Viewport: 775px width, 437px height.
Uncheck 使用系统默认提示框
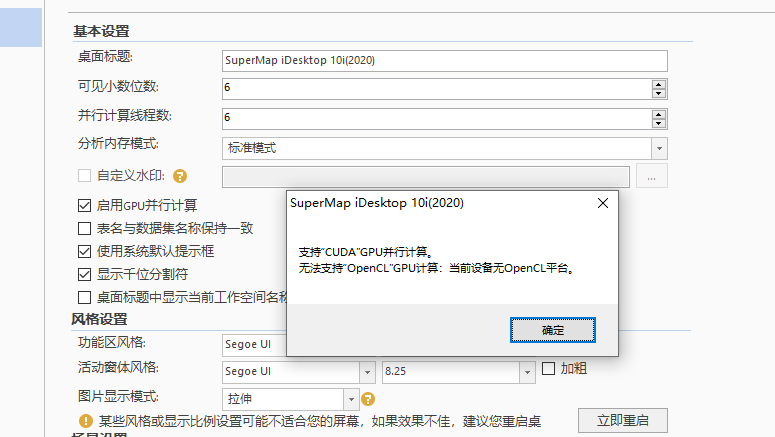pyautogui.click(x=85, y=251)
